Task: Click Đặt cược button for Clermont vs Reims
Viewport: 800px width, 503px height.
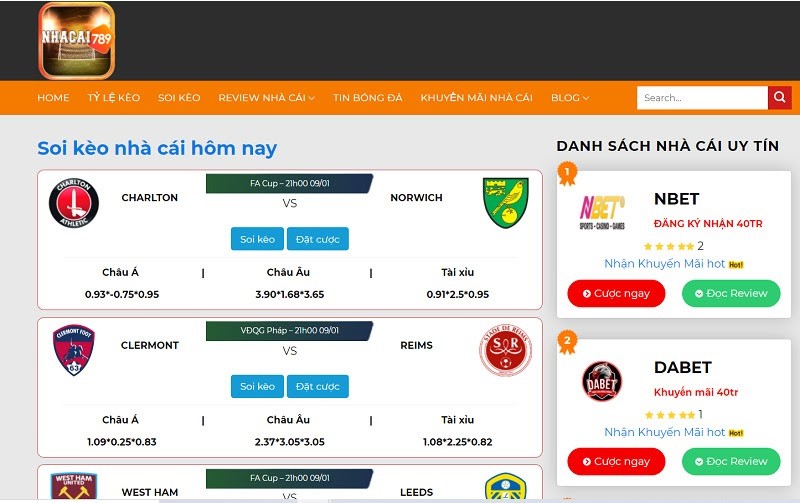Action: click(x=318, y=386)
